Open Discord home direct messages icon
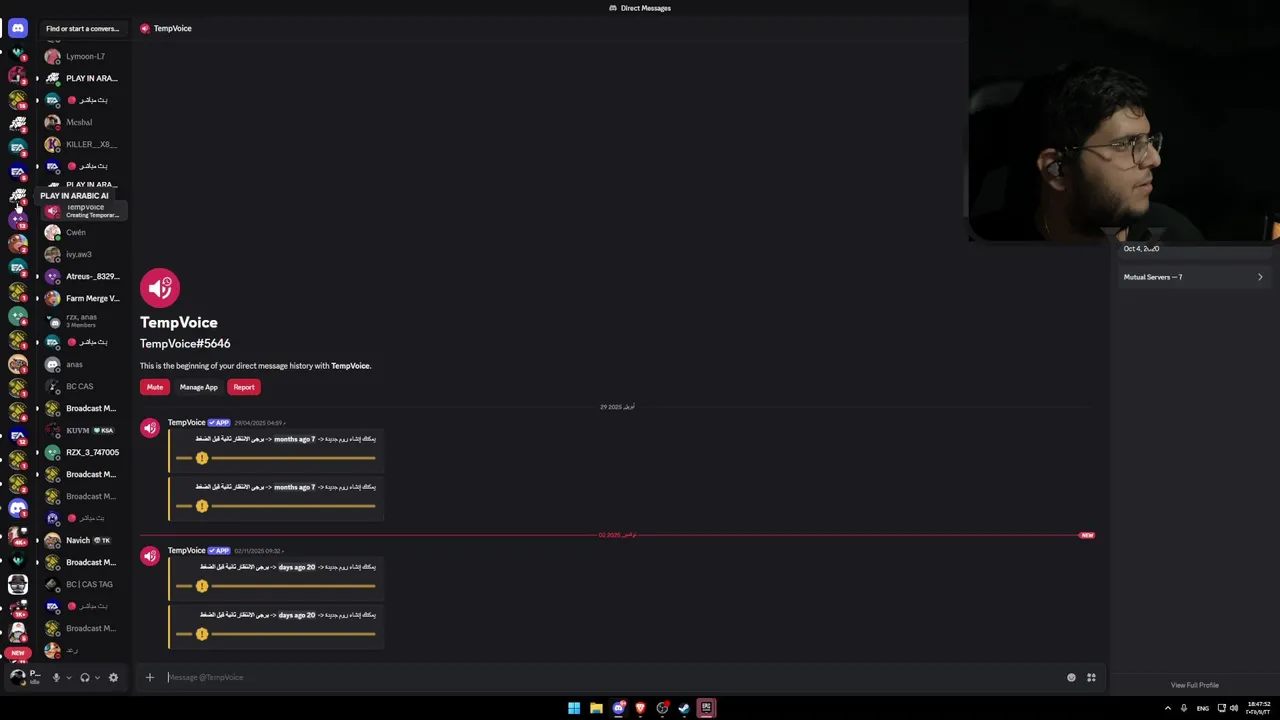The height and width of the screenshot is (720, 1280). [17, 28]
